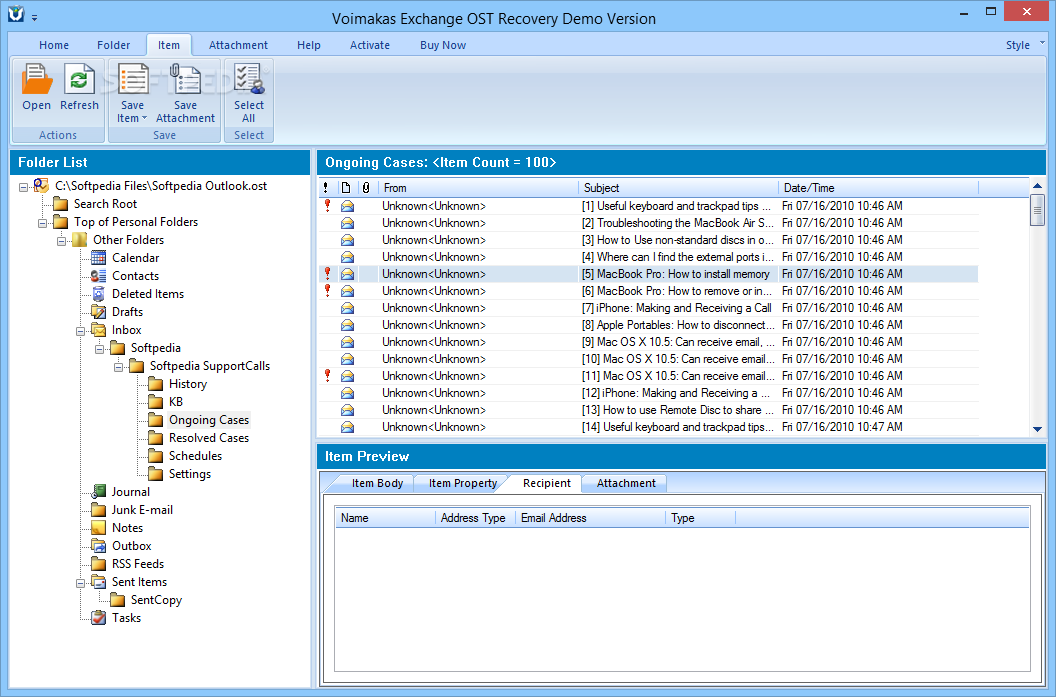1056x697 pixels.
Task: Collapse the Other Folders node
Action: tap(61, 240)
